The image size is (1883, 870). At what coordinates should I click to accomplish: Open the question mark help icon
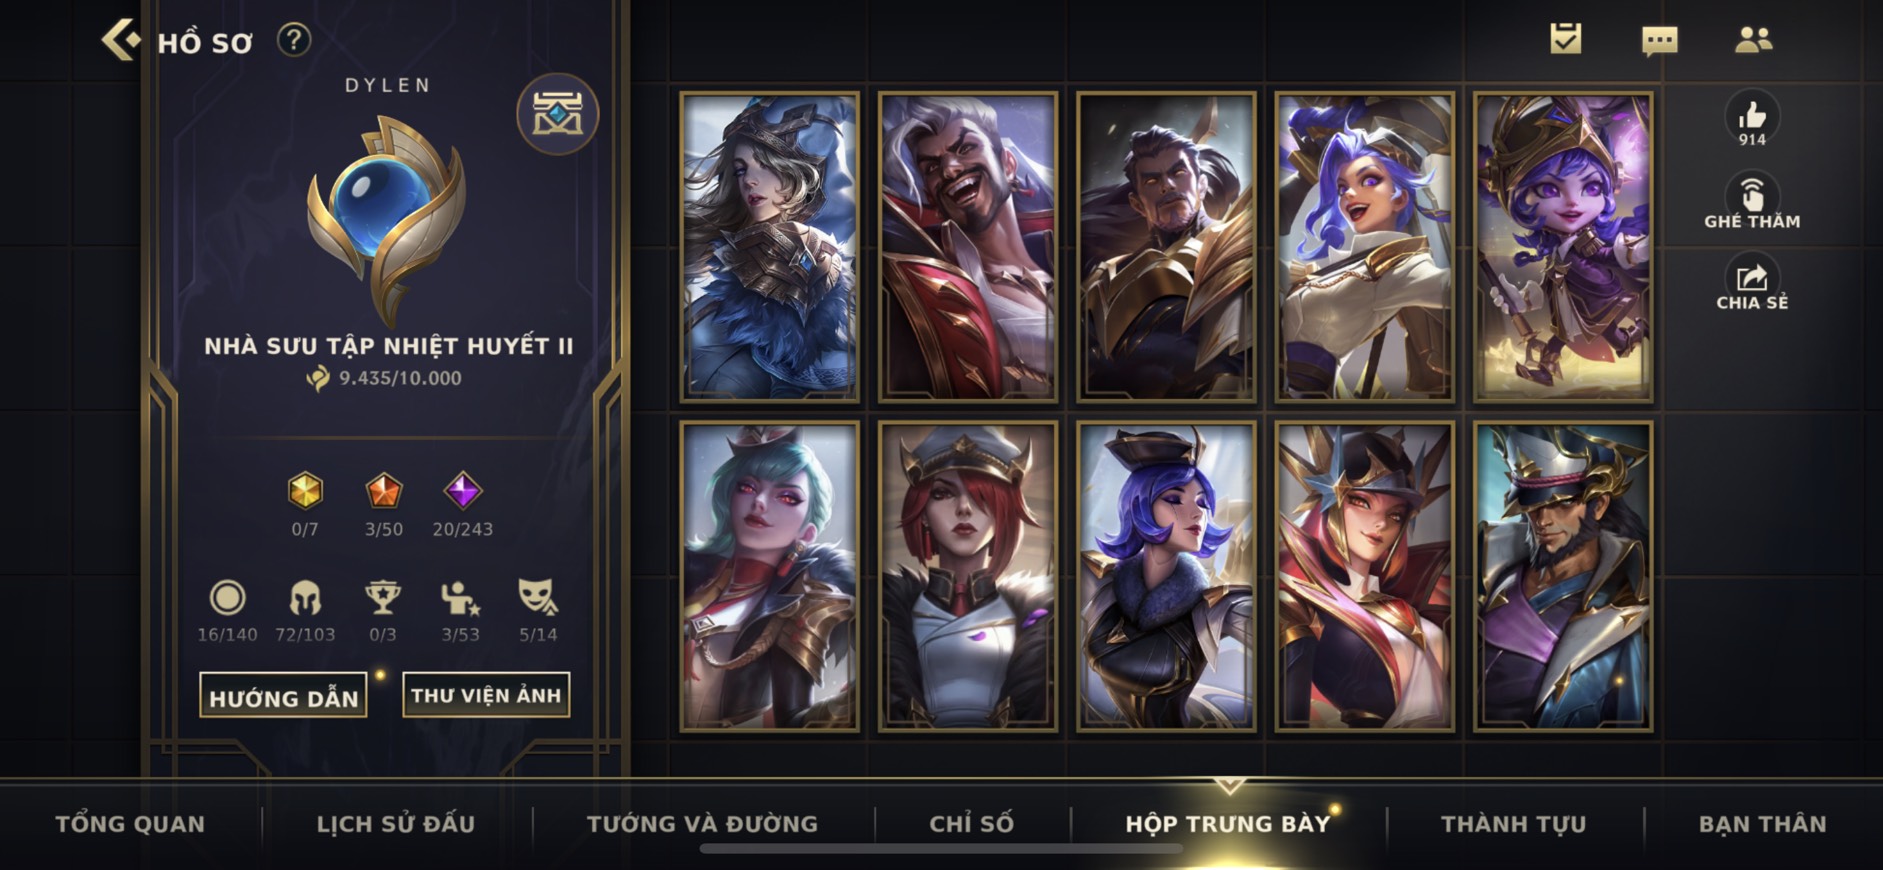pos(293,40)
